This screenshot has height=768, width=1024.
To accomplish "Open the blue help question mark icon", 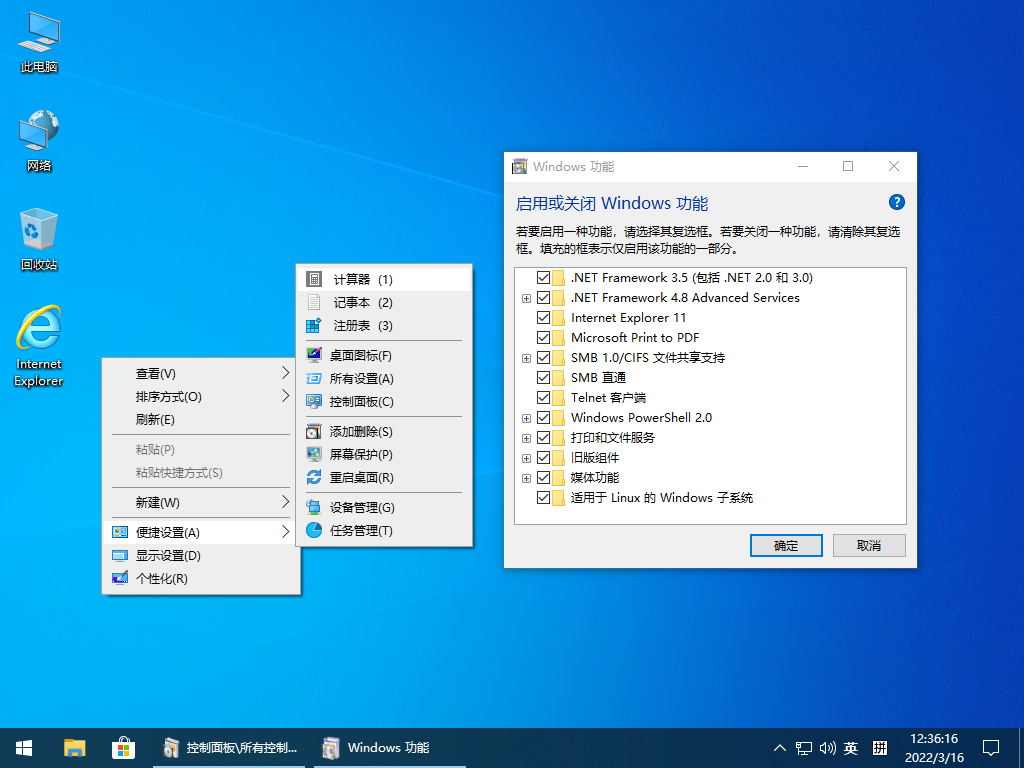I will tap(897, 202).
